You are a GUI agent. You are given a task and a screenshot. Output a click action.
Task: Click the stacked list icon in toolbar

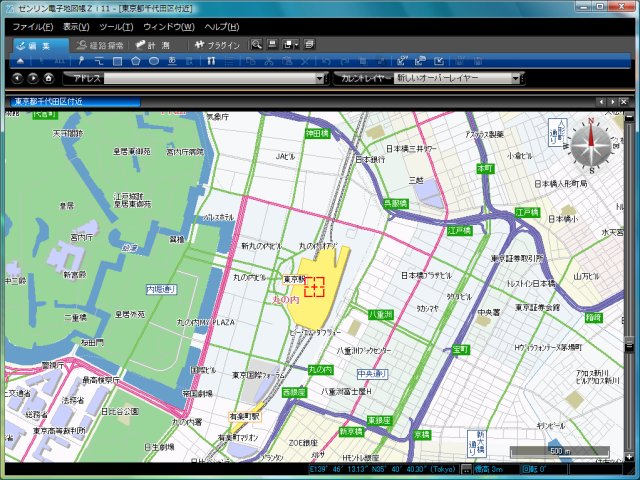[310, 44]
